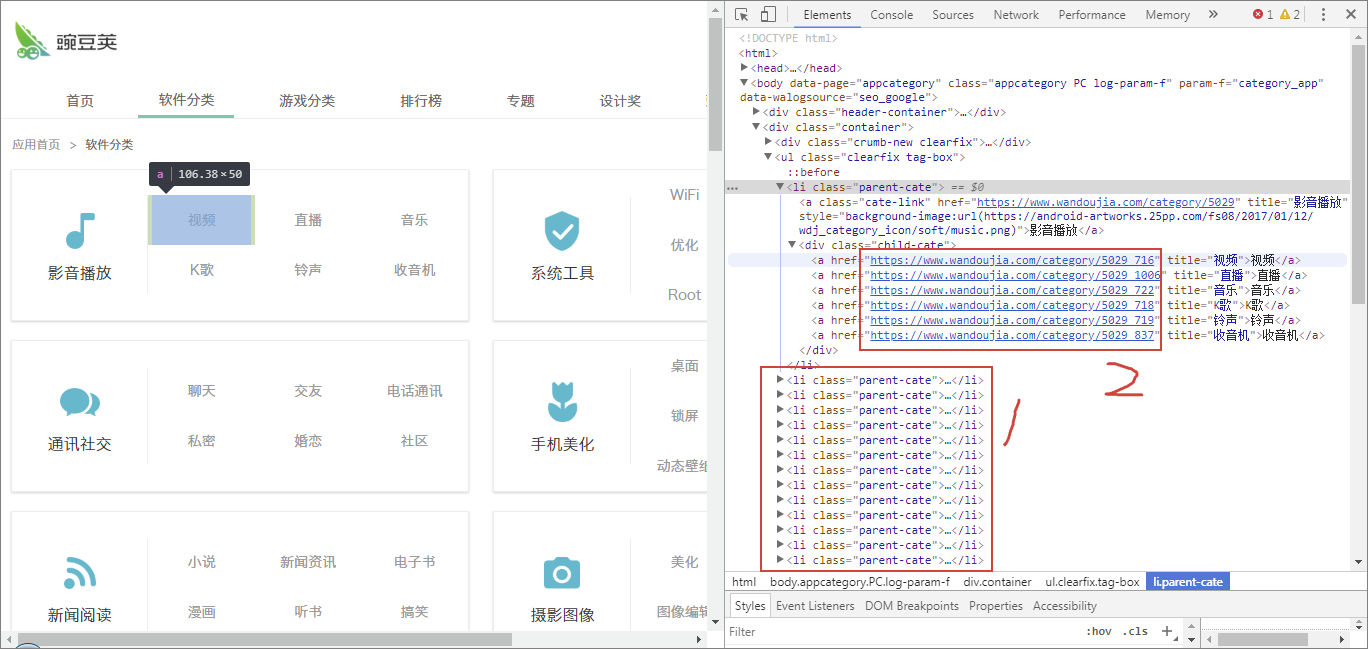Open the 收音机 subcategory link

pyautogui.click(x=414, y=270)
